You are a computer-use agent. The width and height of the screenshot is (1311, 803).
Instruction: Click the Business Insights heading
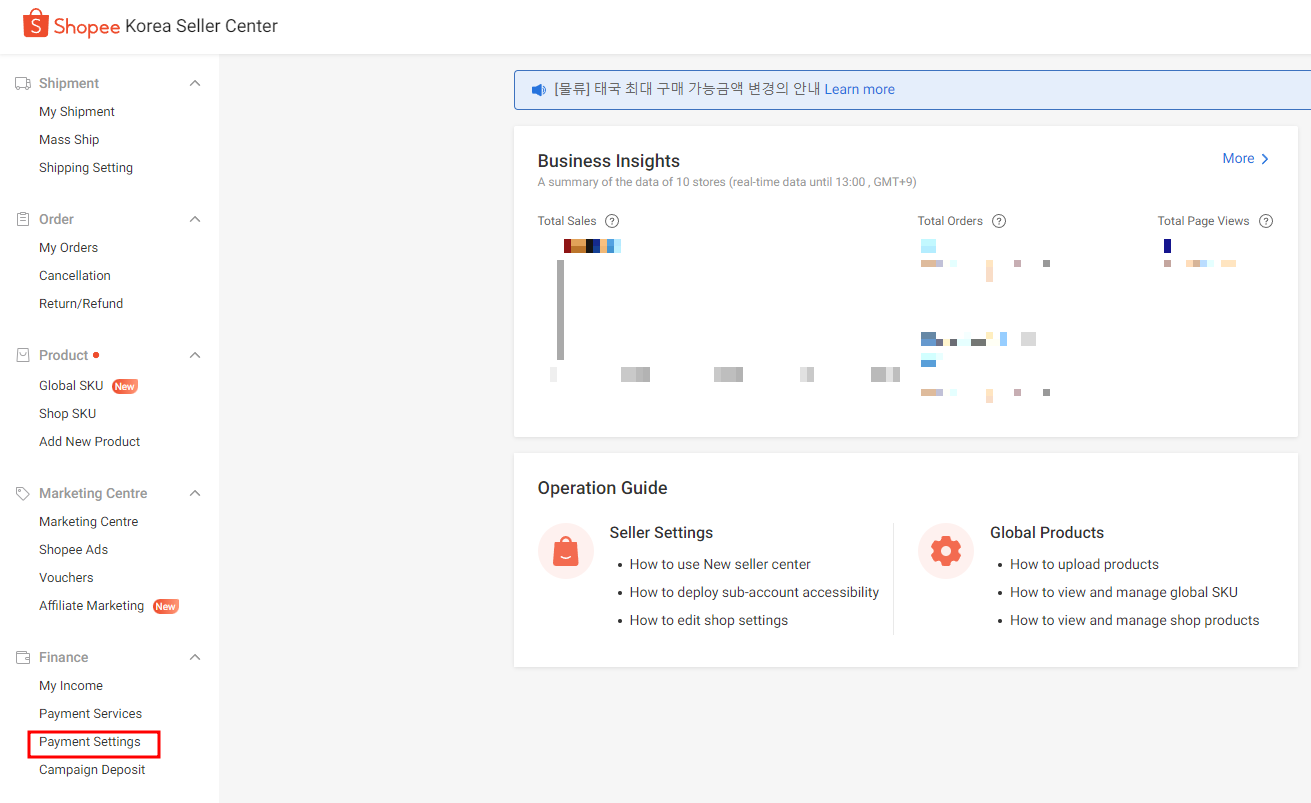click(609, 161)
